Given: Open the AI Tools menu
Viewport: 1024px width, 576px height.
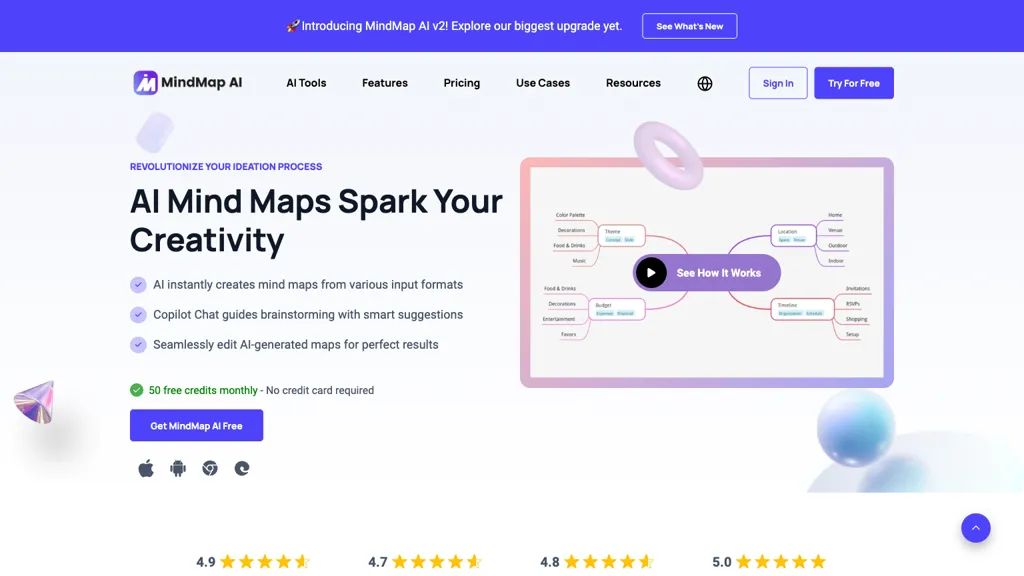Looking at the screenshot, I should (x=306, y=83).
